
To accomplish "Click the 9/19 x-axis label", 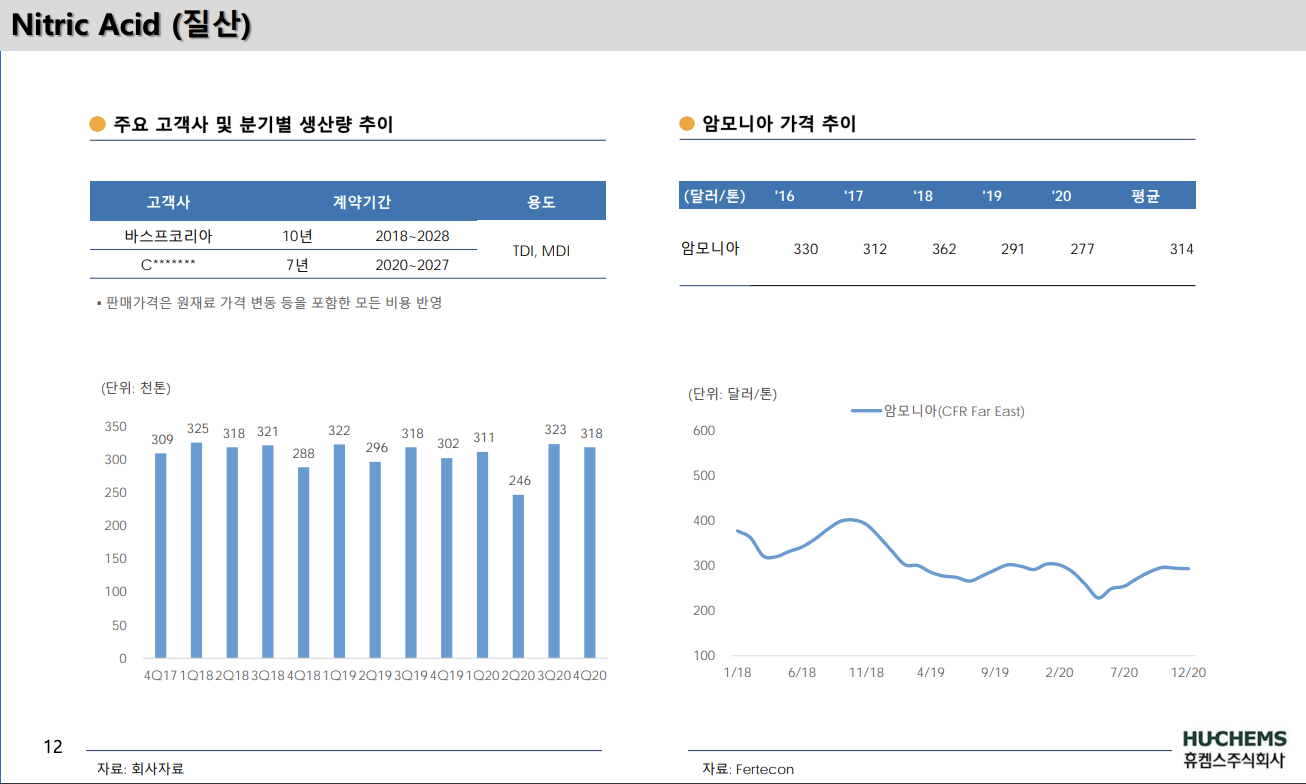I will 994,672.
